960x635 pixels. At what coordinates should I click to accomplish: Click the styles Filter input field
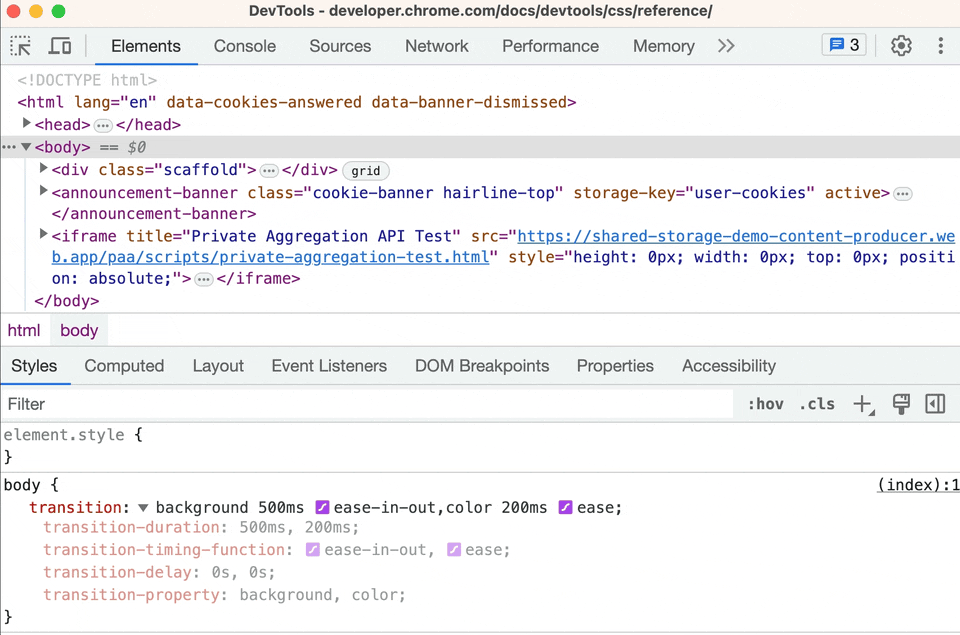point(367,404)
